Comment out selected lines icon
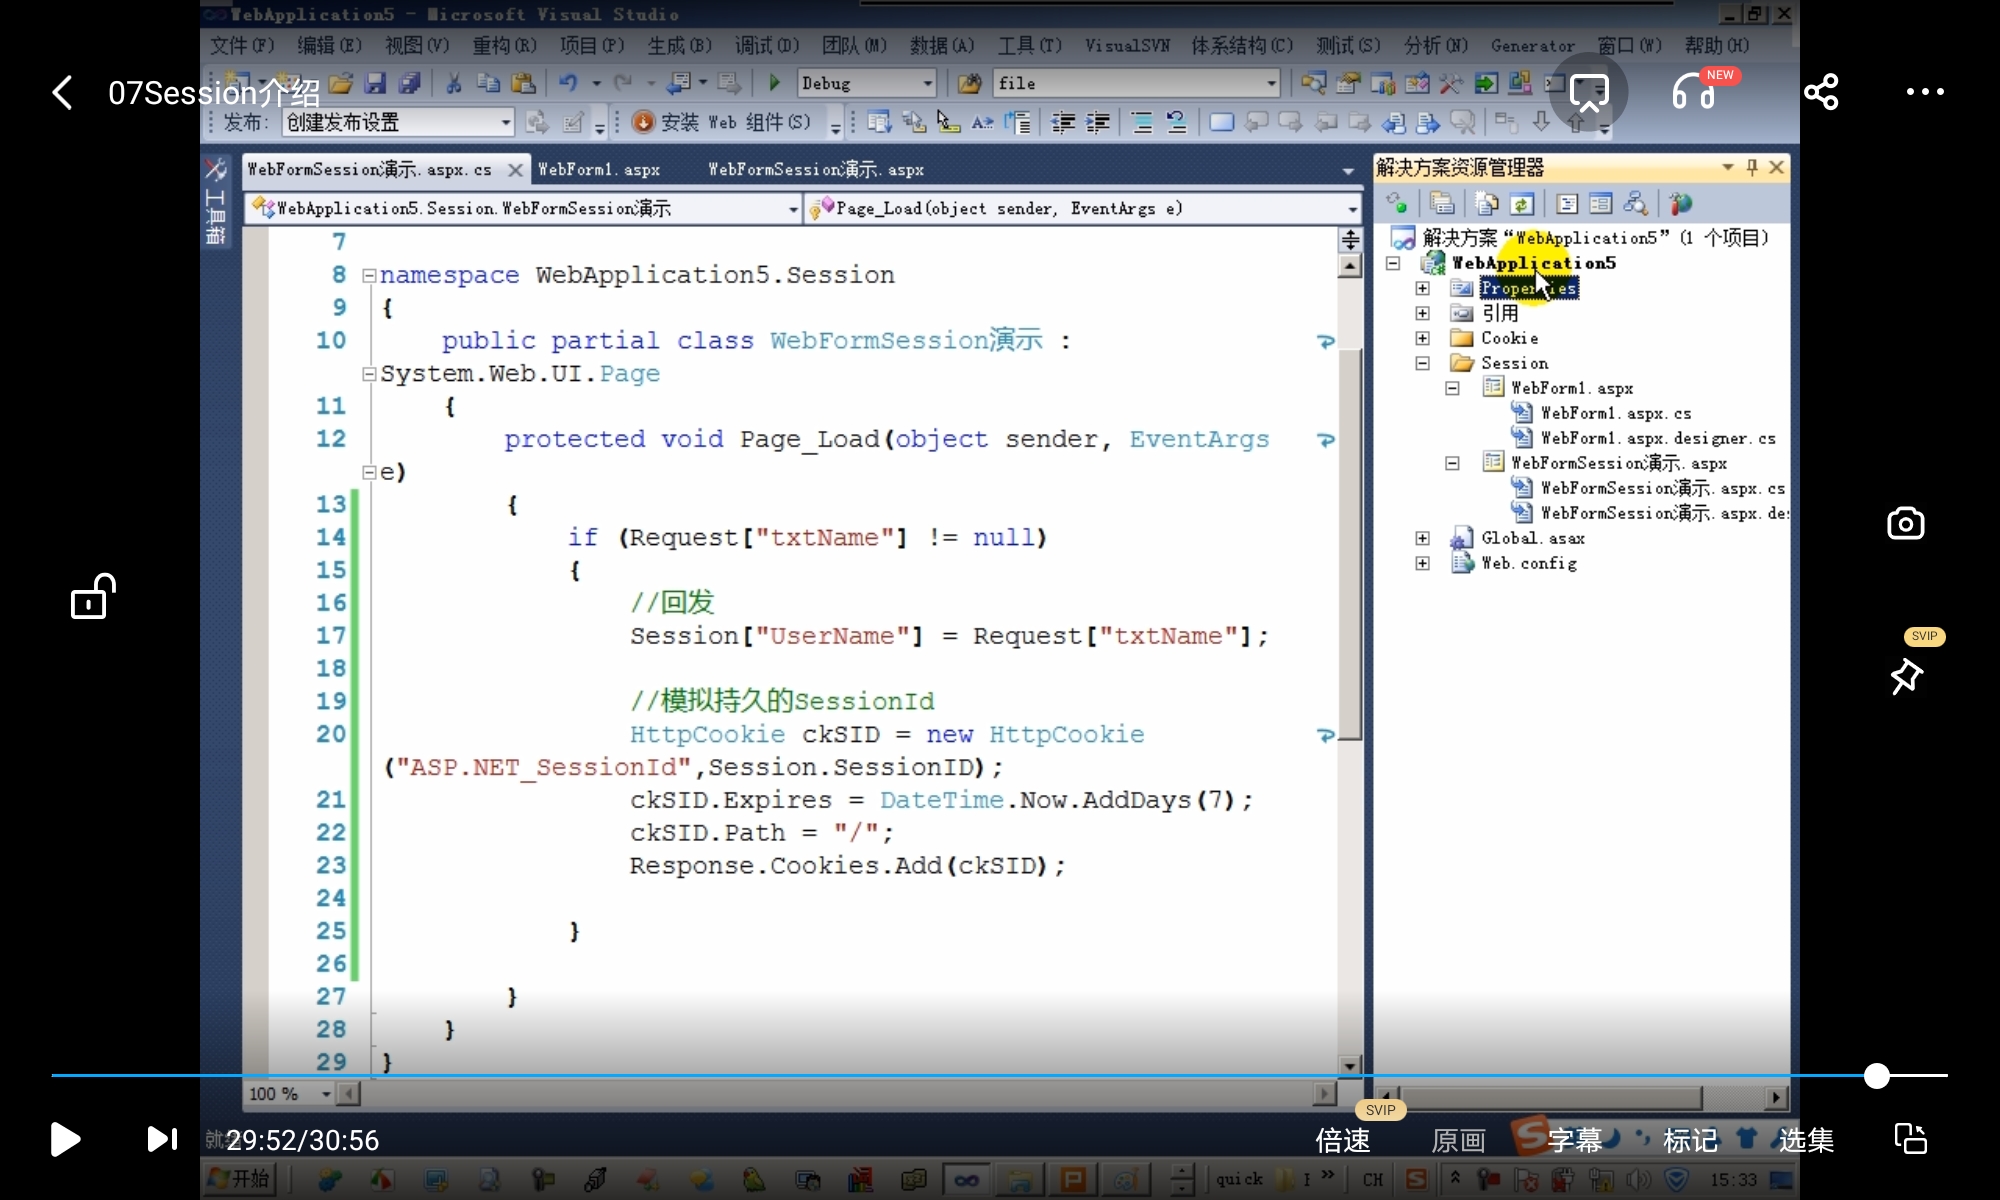Viewport: 2000px width, 1200px height. tap(1141, 122)
